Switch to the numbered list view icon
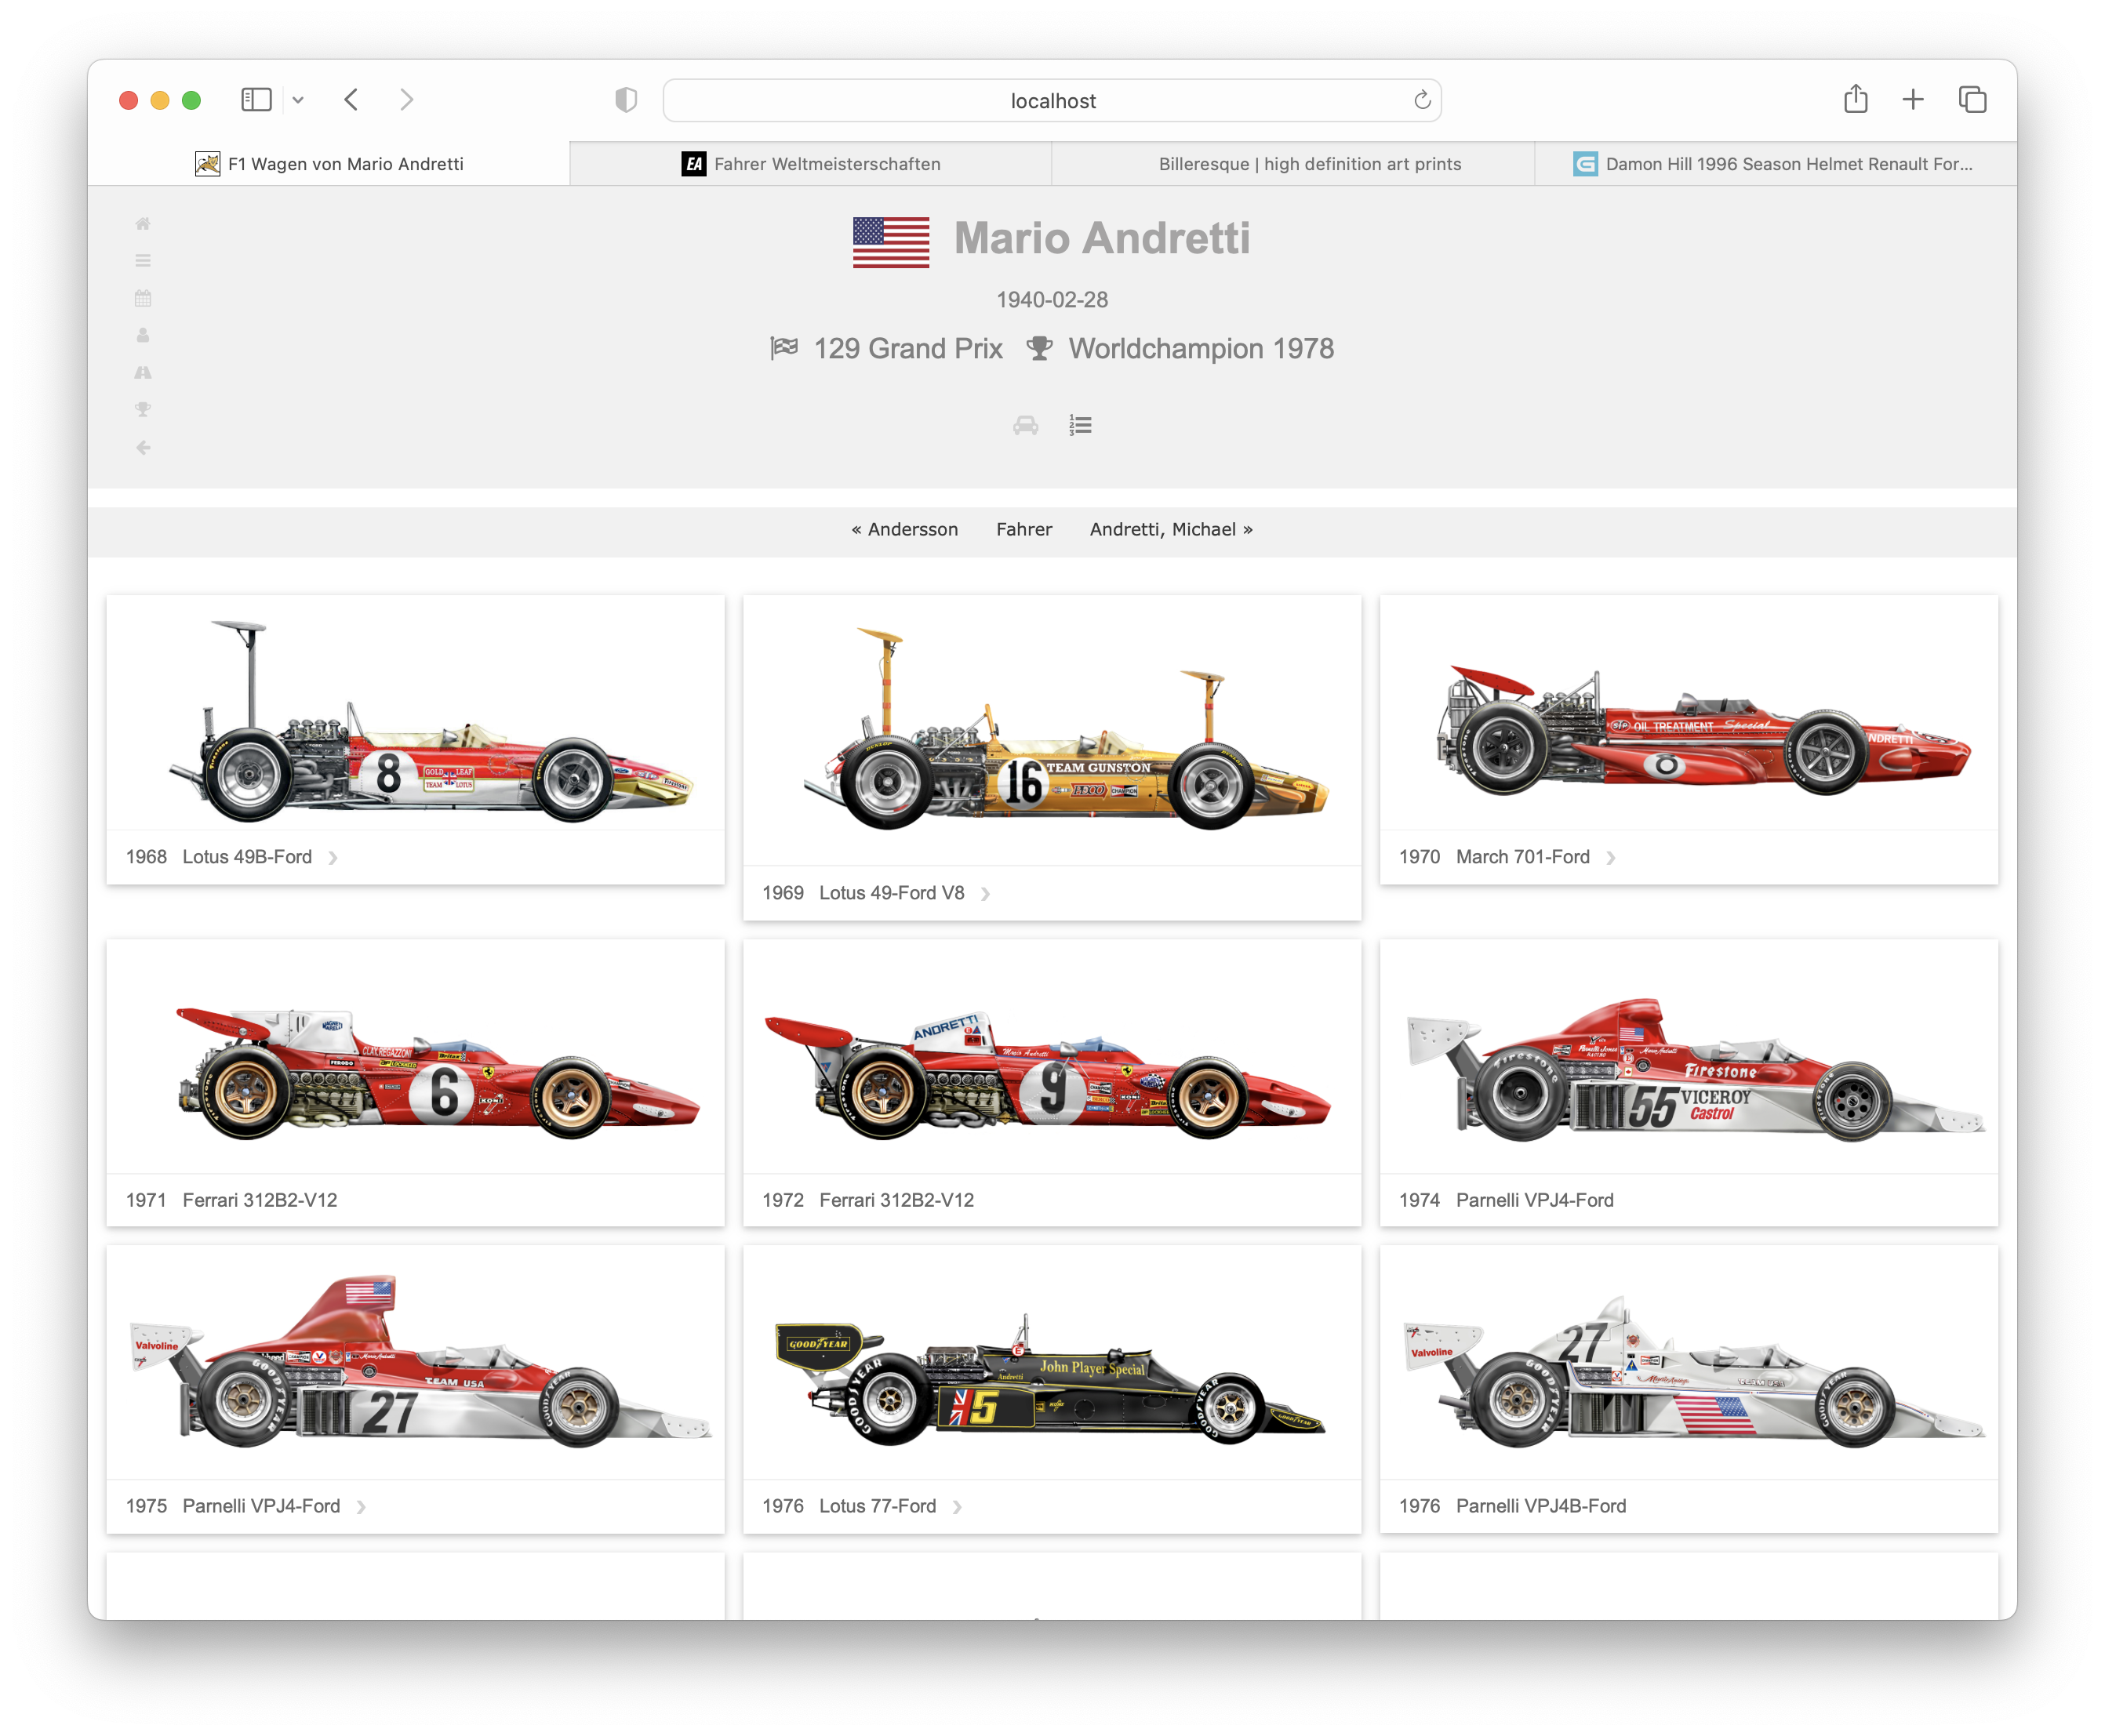This screenshot has width=2105, height=1736. pos(1080,426)
